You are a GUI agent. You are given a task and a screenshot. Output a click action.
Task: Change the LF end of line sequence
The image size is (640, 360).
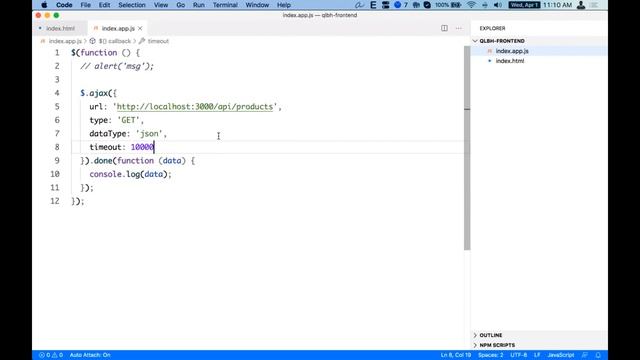(537, 355)
